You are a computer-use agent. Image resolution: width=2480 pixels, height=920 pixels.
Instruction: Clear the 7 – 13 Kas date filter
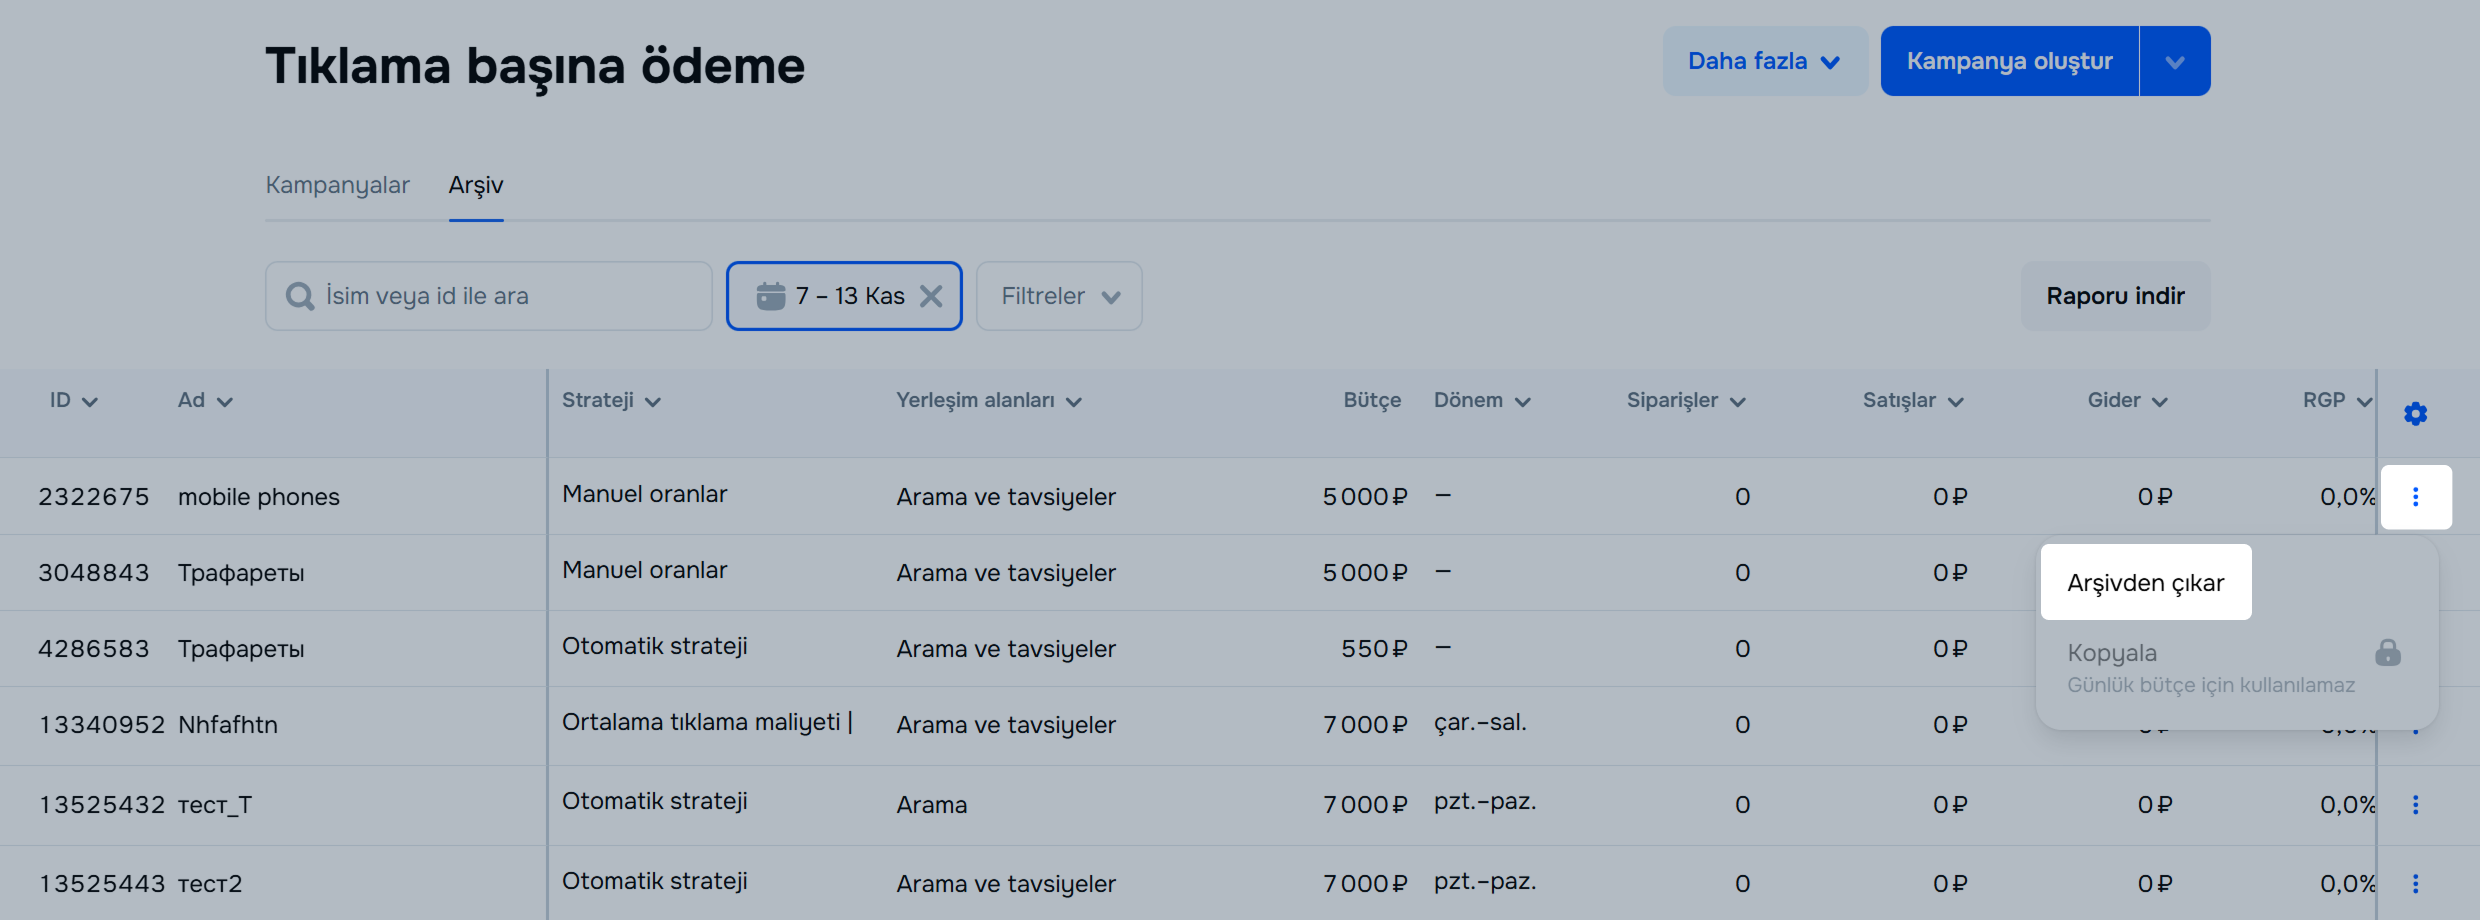point(931,296)
